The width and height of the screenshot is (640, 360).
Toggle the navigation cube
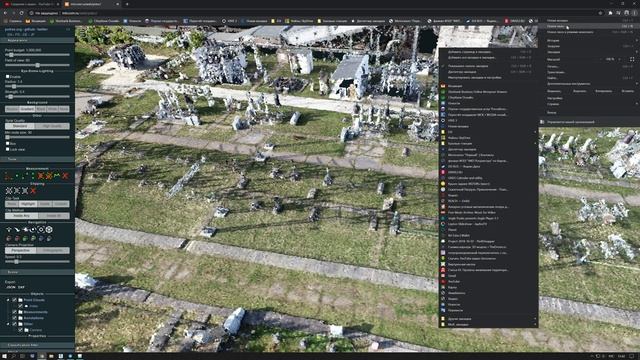(x=49, y=229)
